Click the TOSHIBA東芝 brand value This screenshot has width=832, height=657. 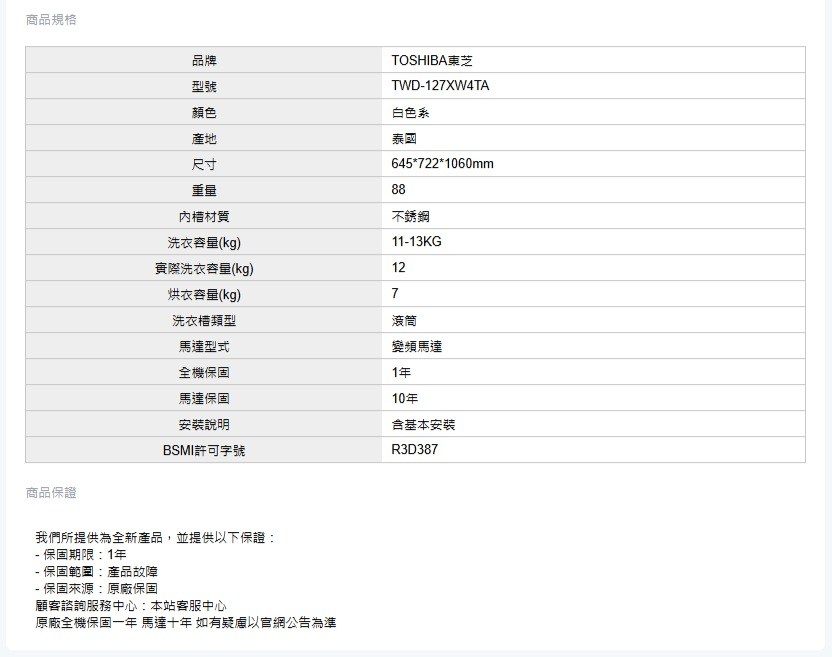[431, 60]
